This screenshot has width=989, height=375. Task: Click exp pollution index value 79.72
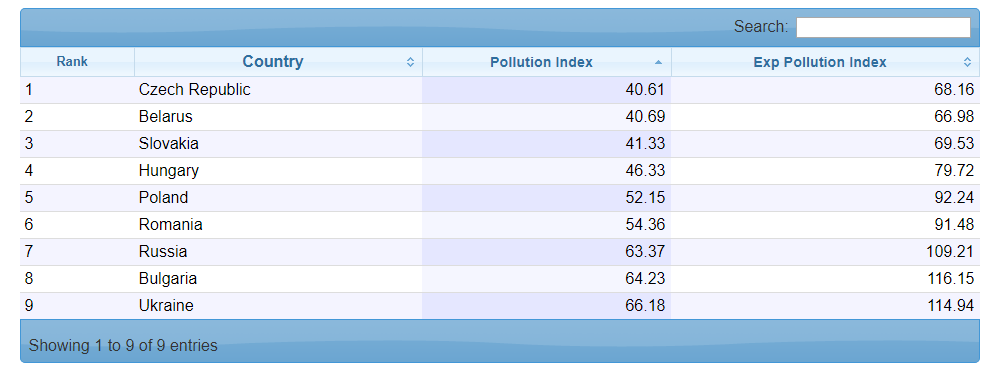tap(954, 171)
